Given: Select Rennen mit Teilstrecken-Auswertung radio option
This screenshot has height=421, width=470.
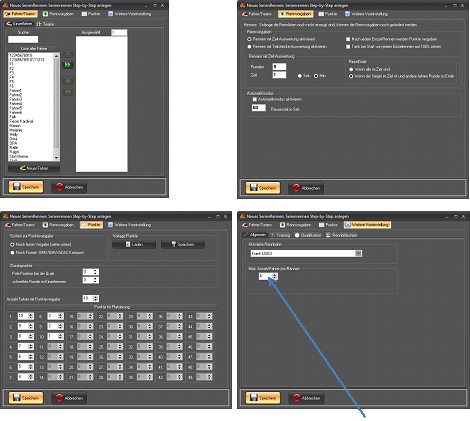Looking at the screenshot, I should (x=249, y=47).
